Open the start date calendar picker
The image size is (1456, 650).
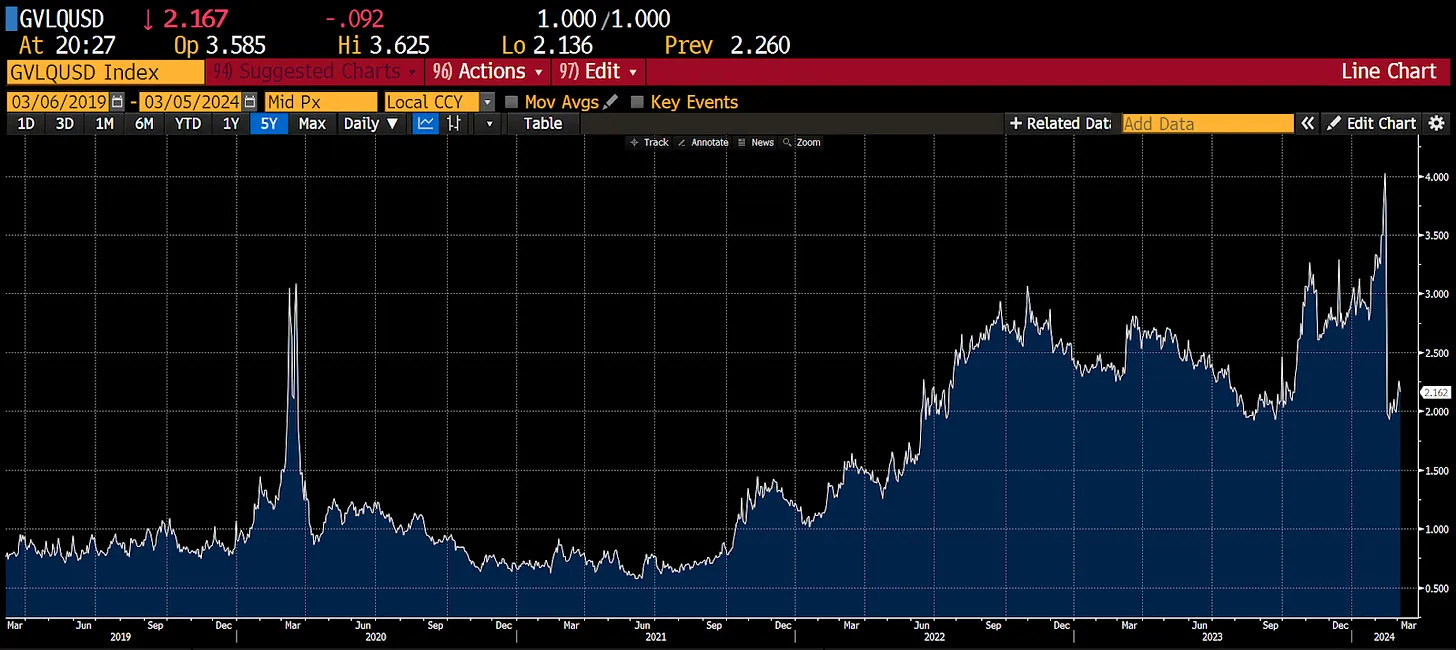click(118, 102)
